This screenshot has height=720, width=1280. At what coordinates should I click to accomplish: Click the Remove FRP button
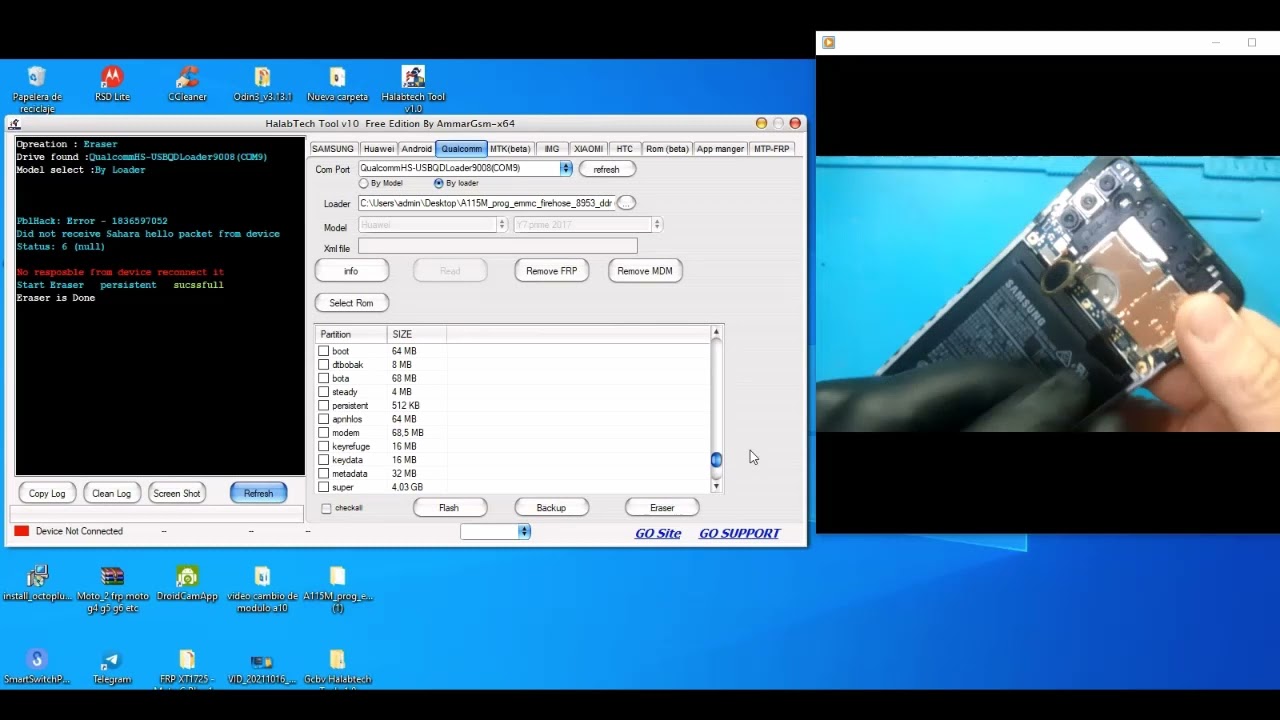552,271
